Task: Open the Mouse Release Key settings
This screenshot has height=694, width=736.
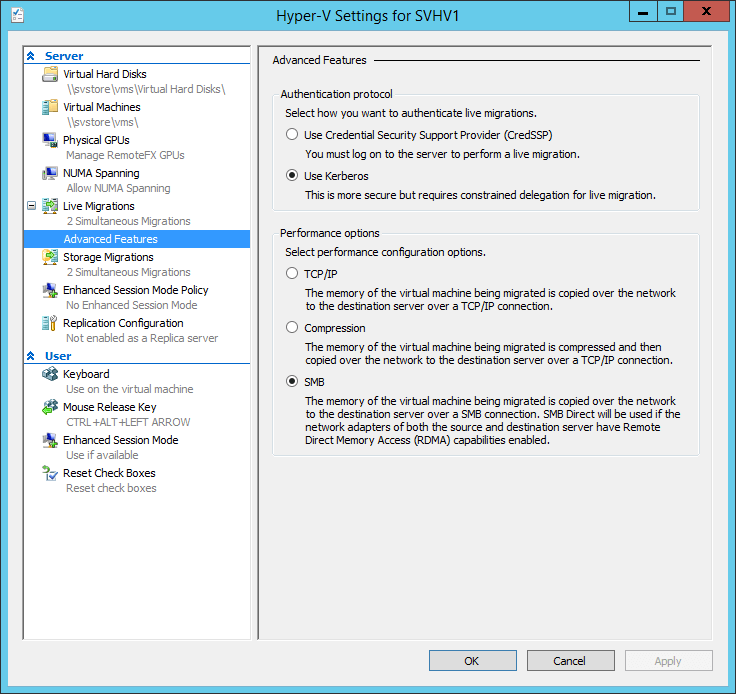Action: coord(110,407)
